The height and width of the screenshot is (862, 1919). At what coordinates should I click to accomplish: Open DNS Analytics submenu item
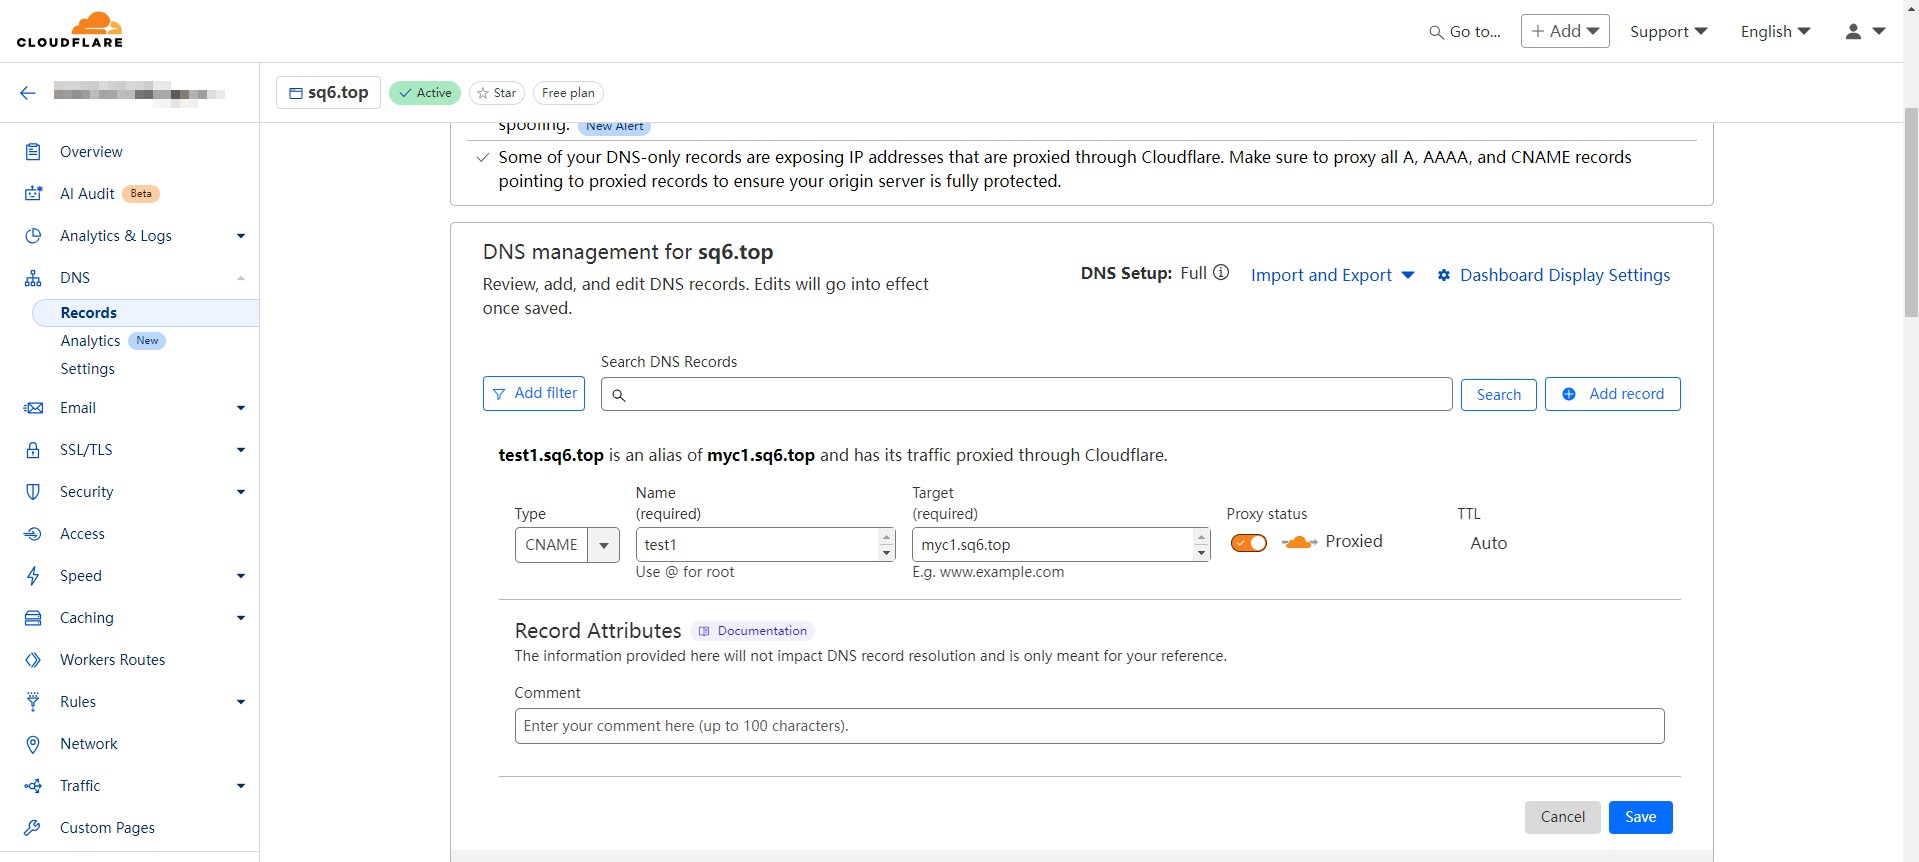pos(90,341)
